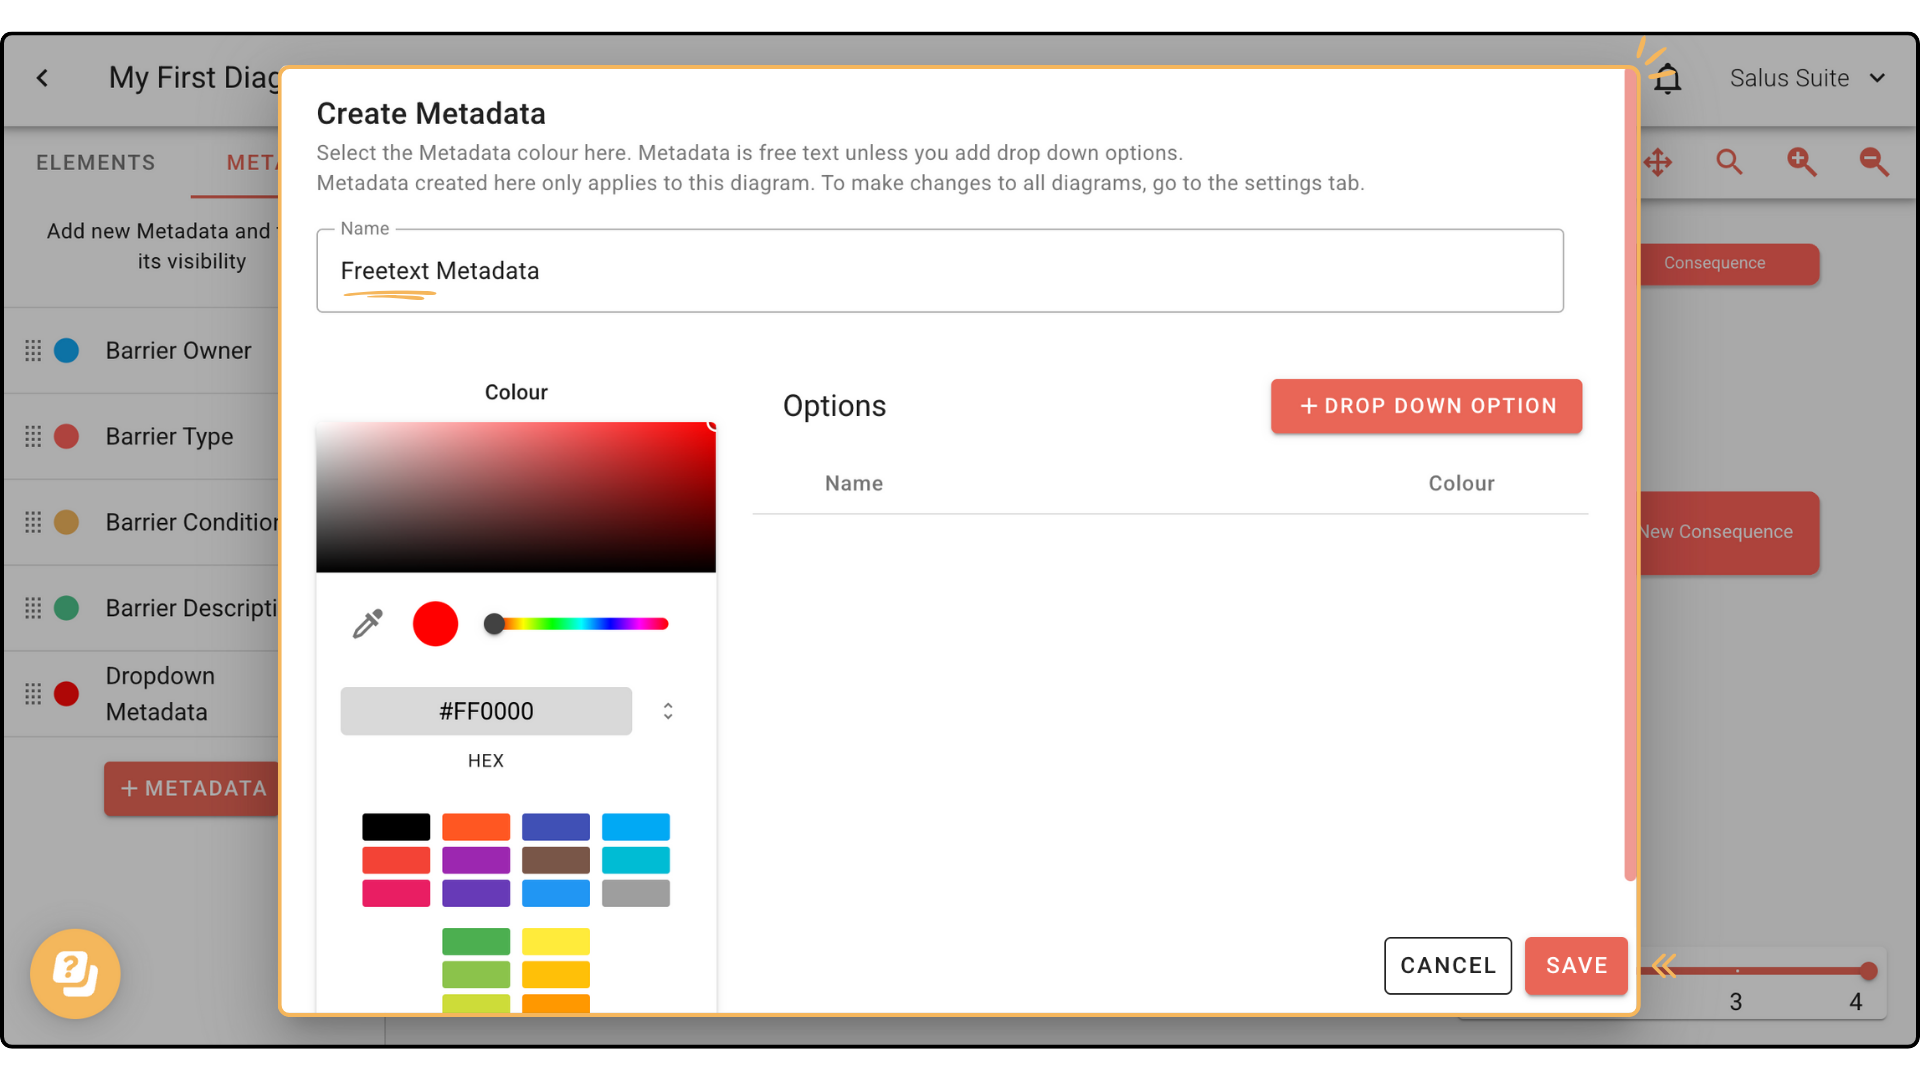Image resolution: width=1920 pixels, height=1080 pixels.
Task: Zoom out using the minus magnifier icon
Action: (1872, 161)
